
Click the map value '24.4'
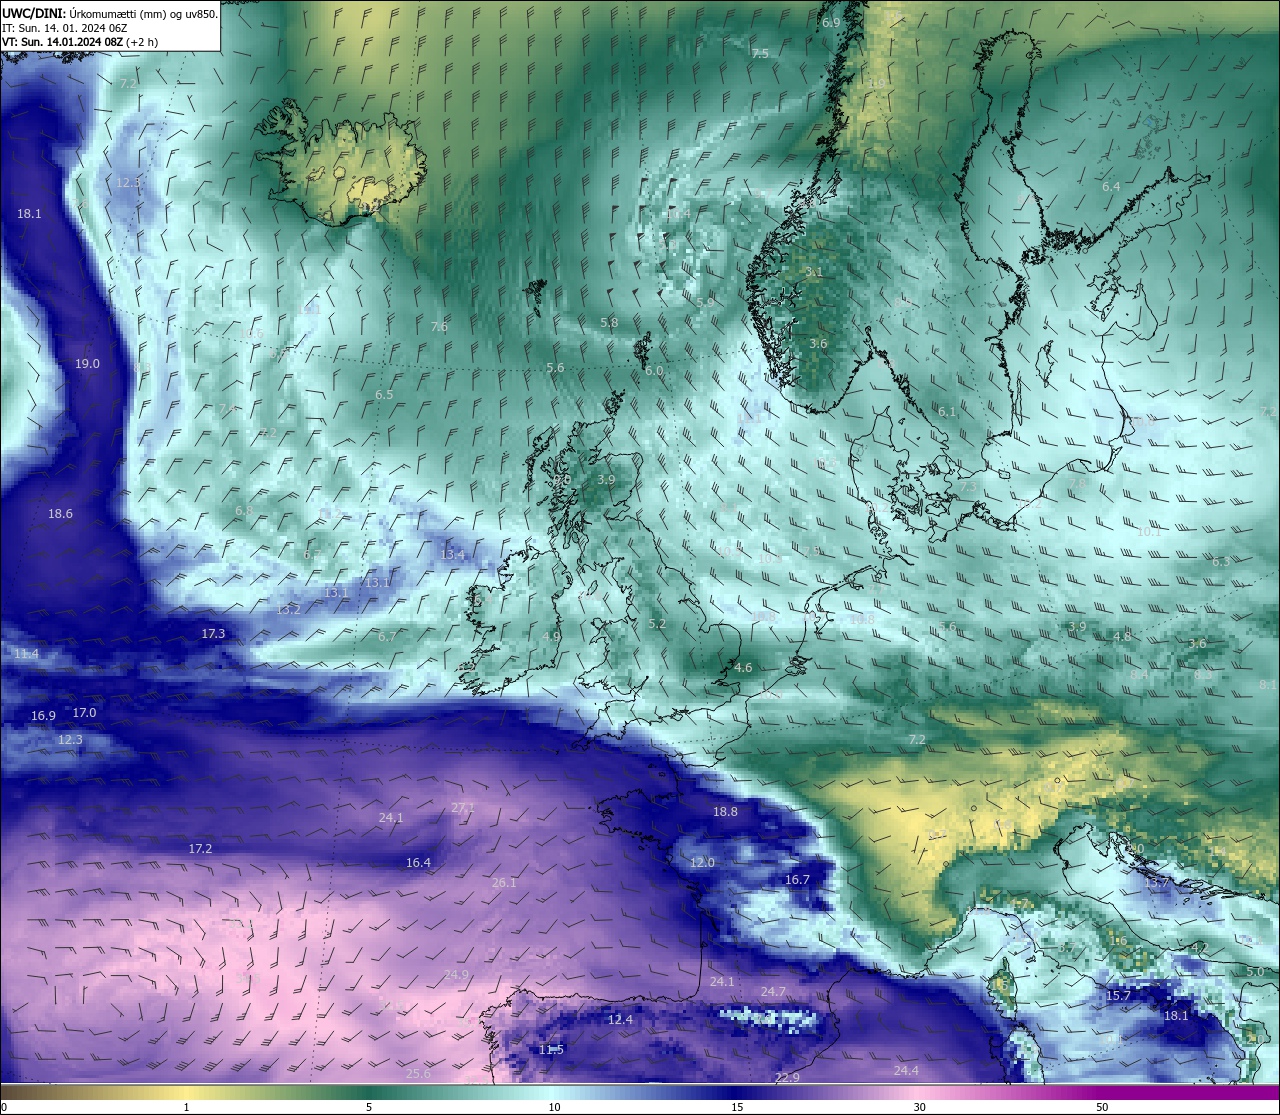click(x=906, y=1070)
